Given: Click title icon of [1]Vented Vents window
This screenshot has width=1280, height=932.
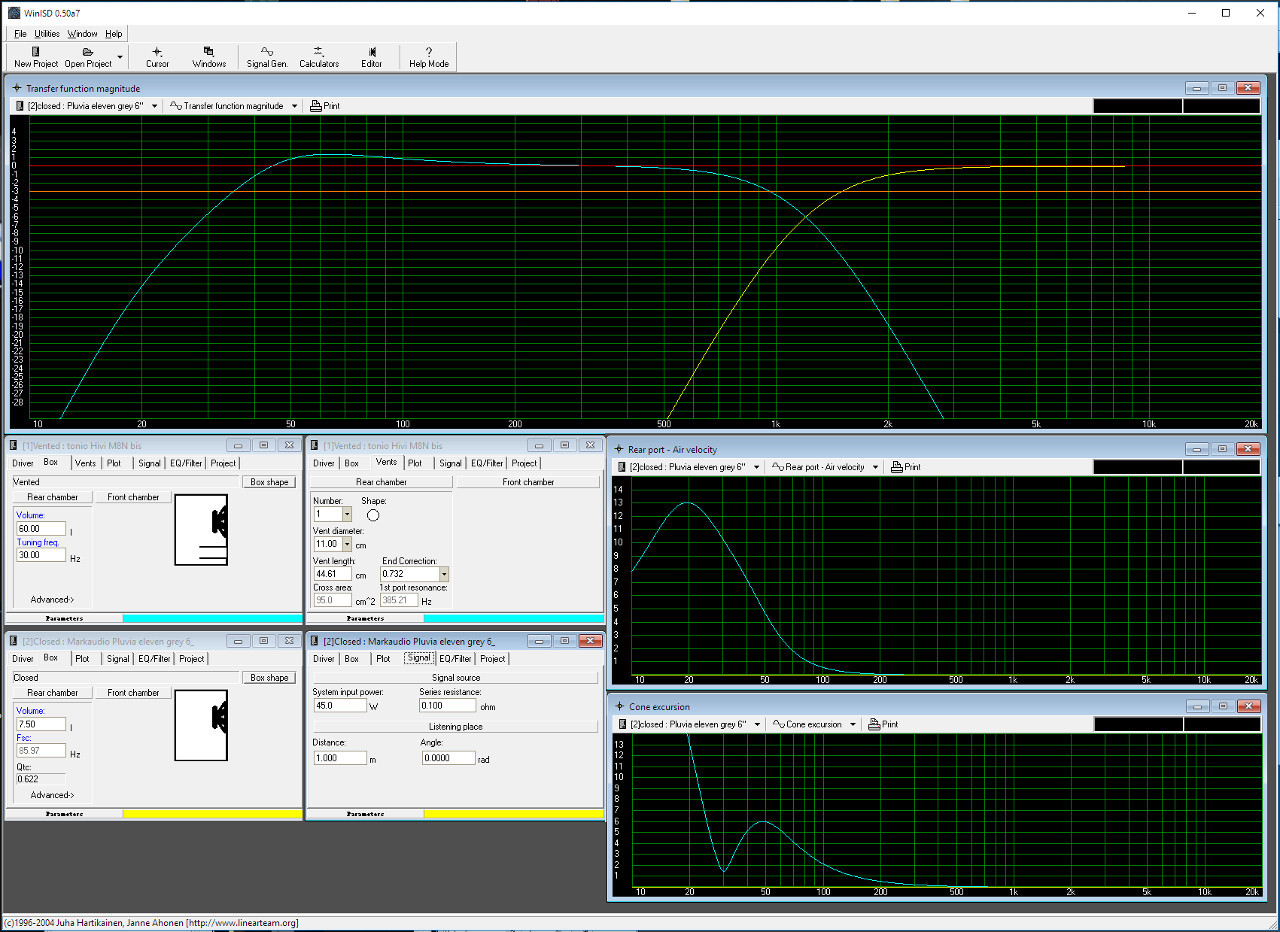Looking at the screenshot, I should click(316, 445).
